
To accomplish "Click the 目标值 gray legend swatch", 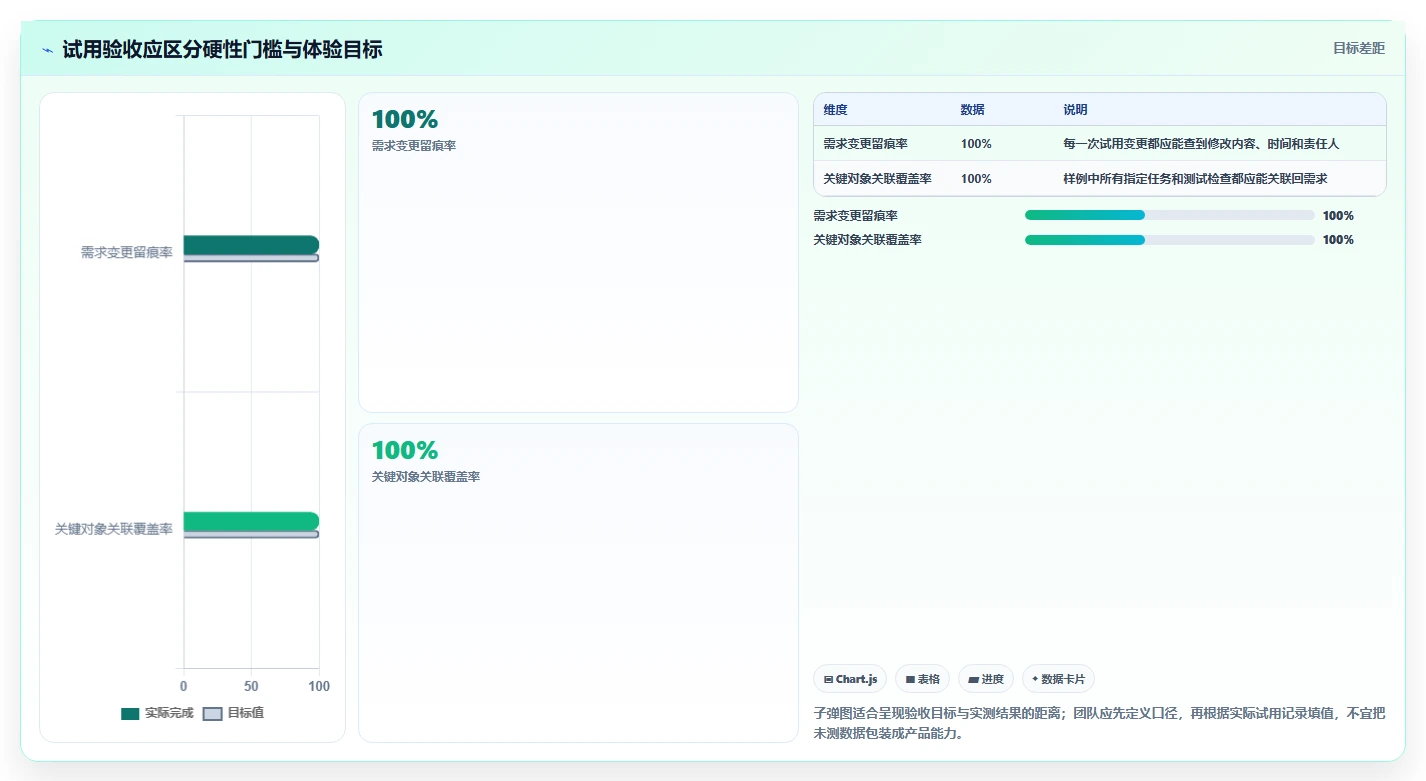I will click(212, 714).
